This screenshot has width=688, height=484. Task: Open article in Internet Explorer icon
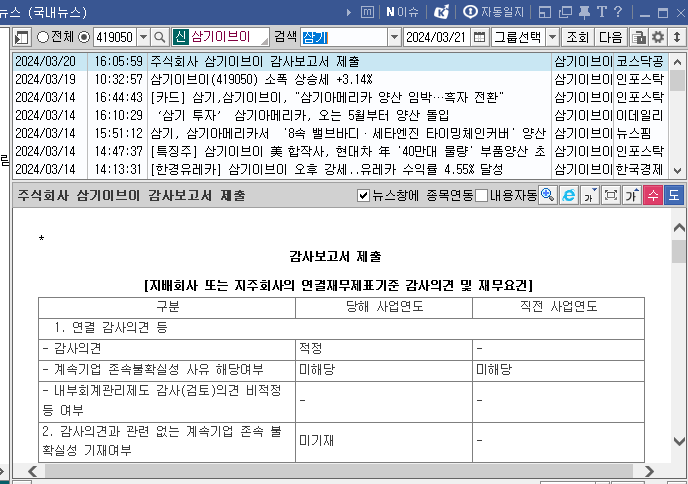[569, 195]
